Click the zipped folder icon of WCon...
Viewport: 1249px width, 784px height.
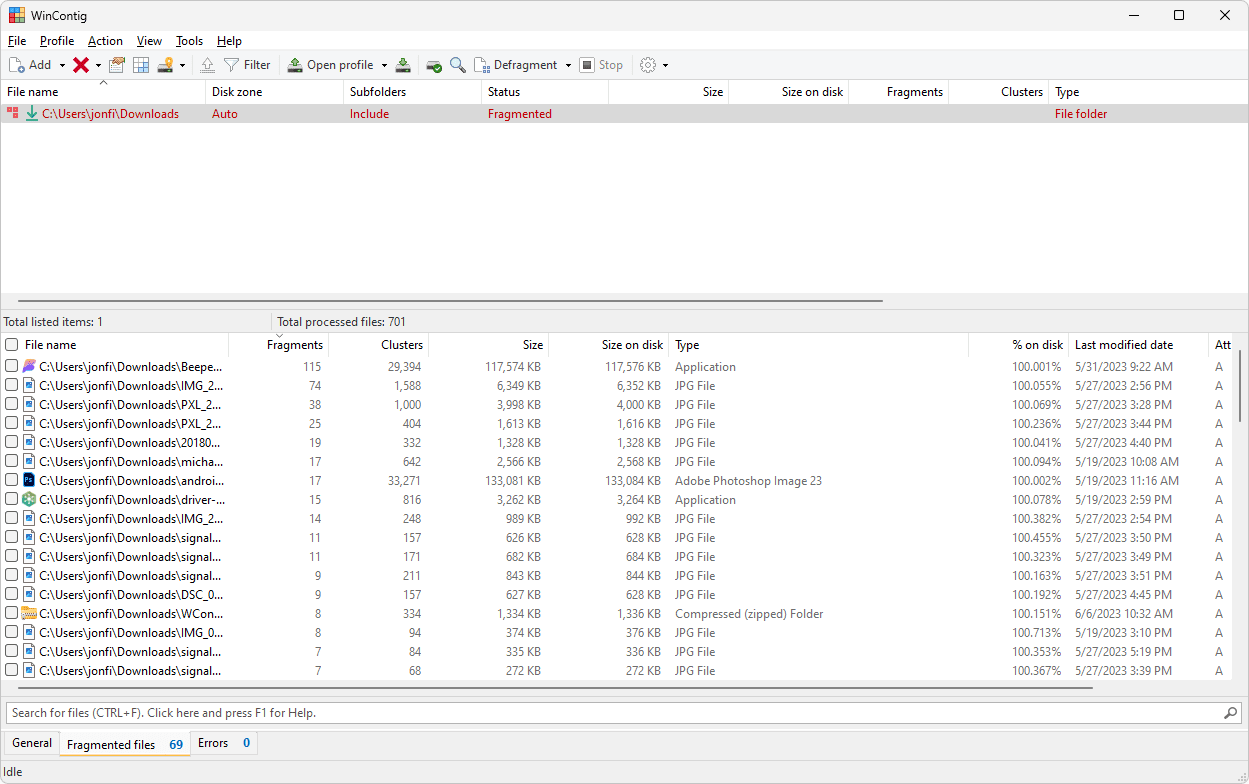(29, 614)
